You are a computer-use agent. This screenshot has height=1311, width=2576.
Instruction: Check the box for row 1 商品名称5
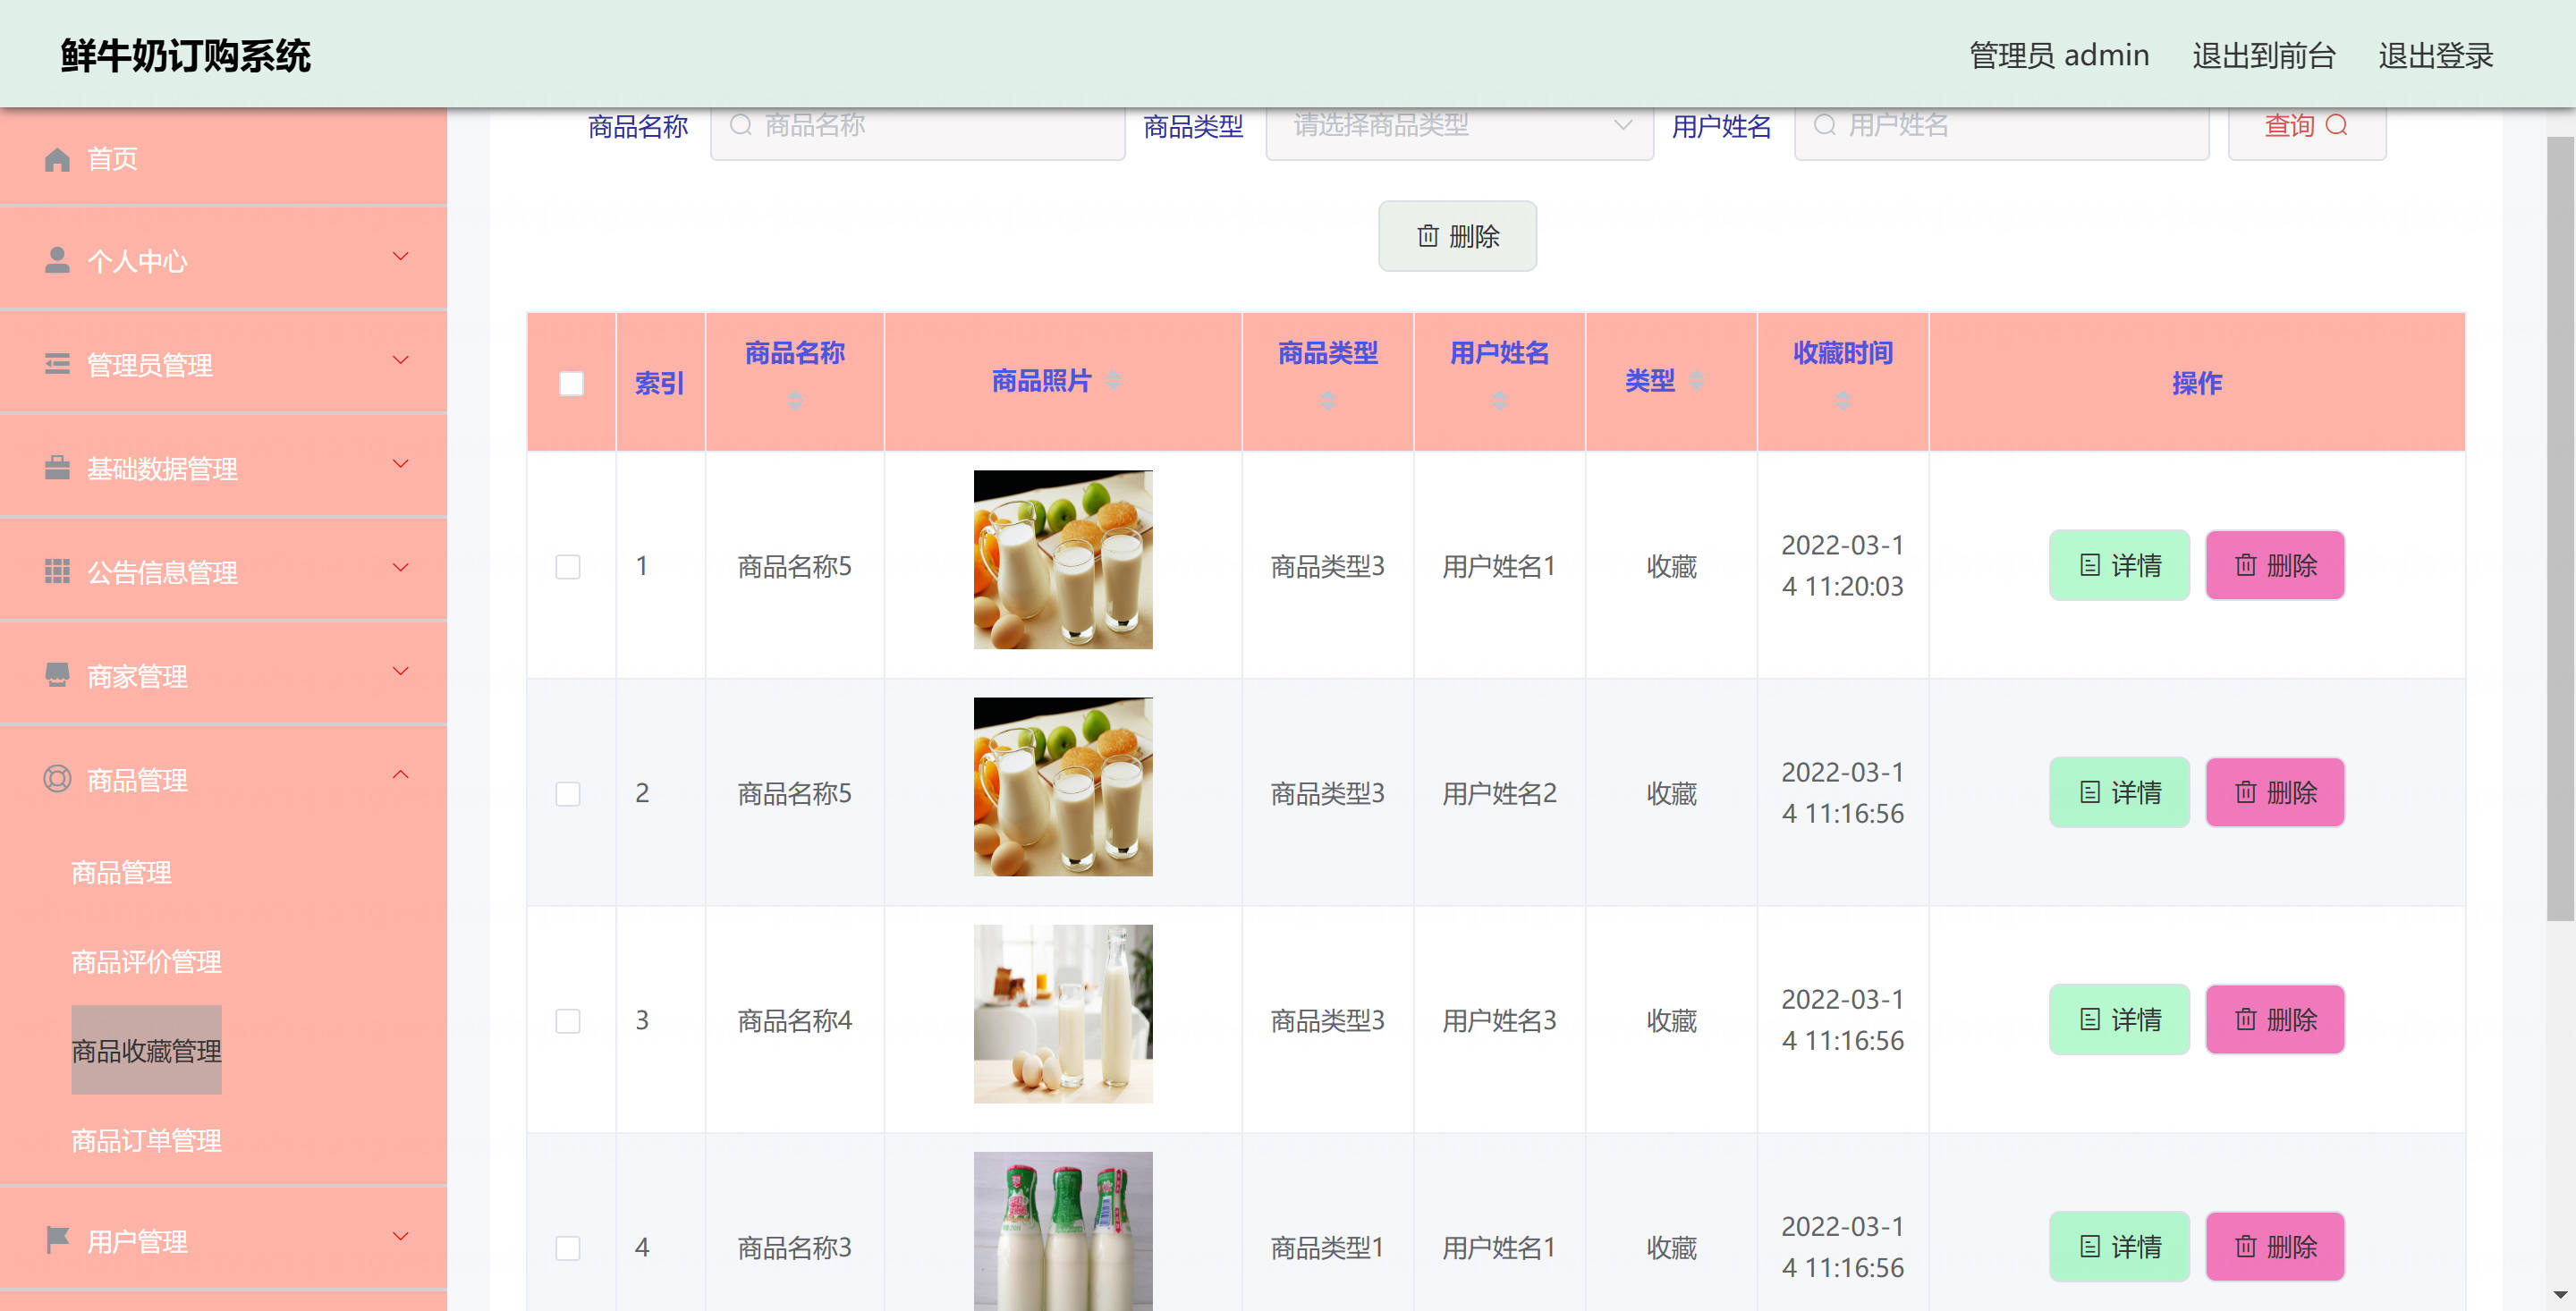pyautogui.click(x=568, y=567)
